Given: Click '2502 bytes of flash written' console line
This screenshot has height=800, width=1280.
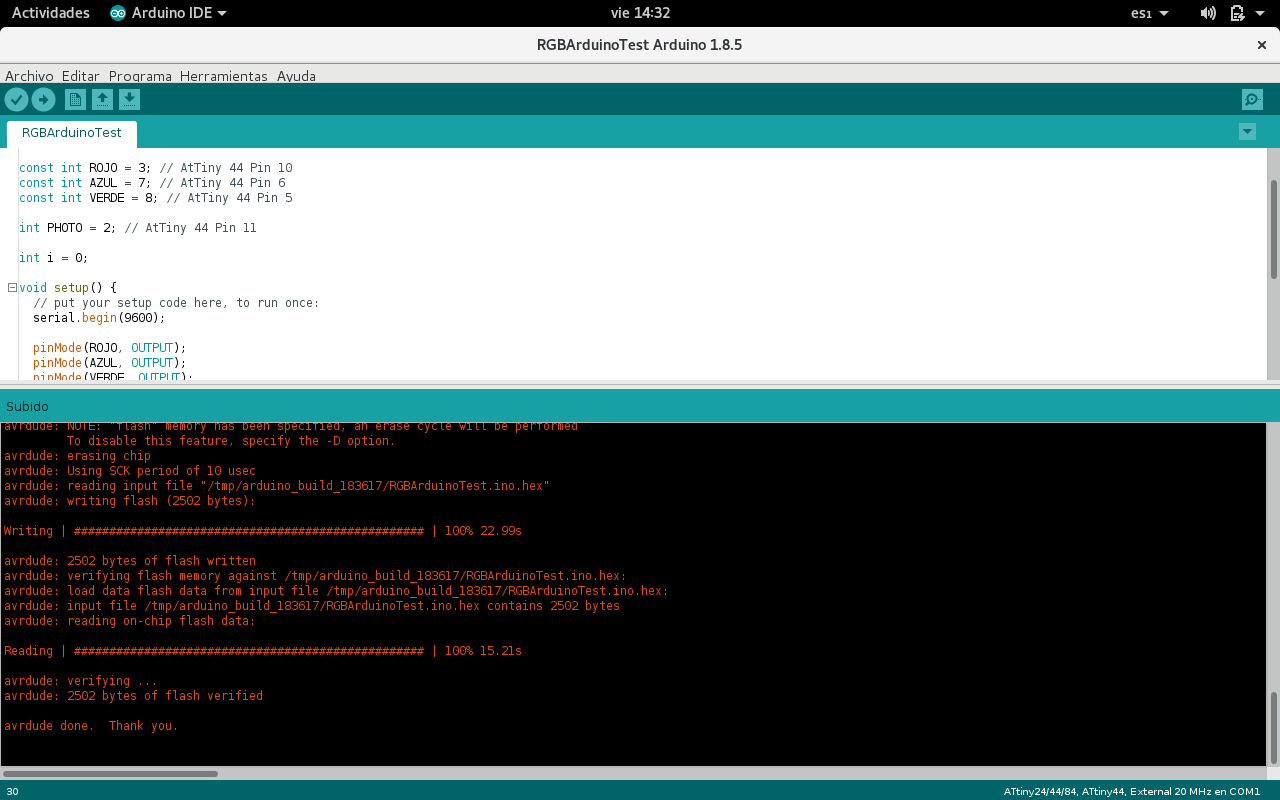Looking at the screenshot, I should pos(129,561).
